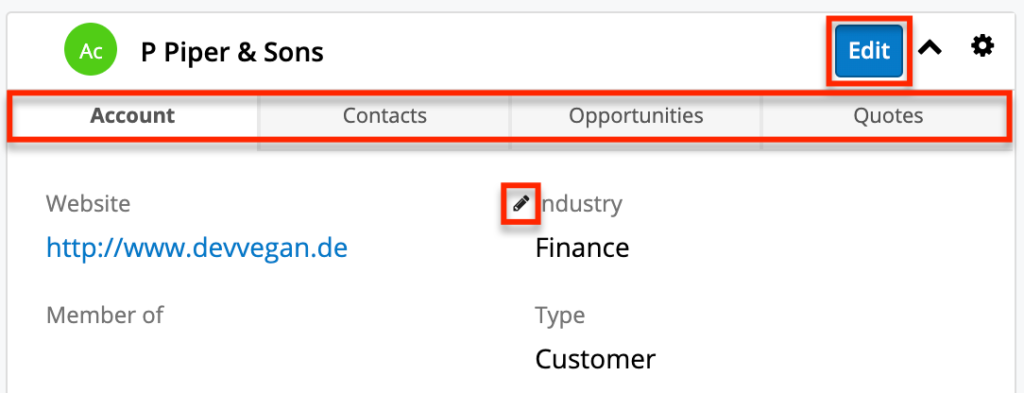Click the Type field label

(560, 316)
